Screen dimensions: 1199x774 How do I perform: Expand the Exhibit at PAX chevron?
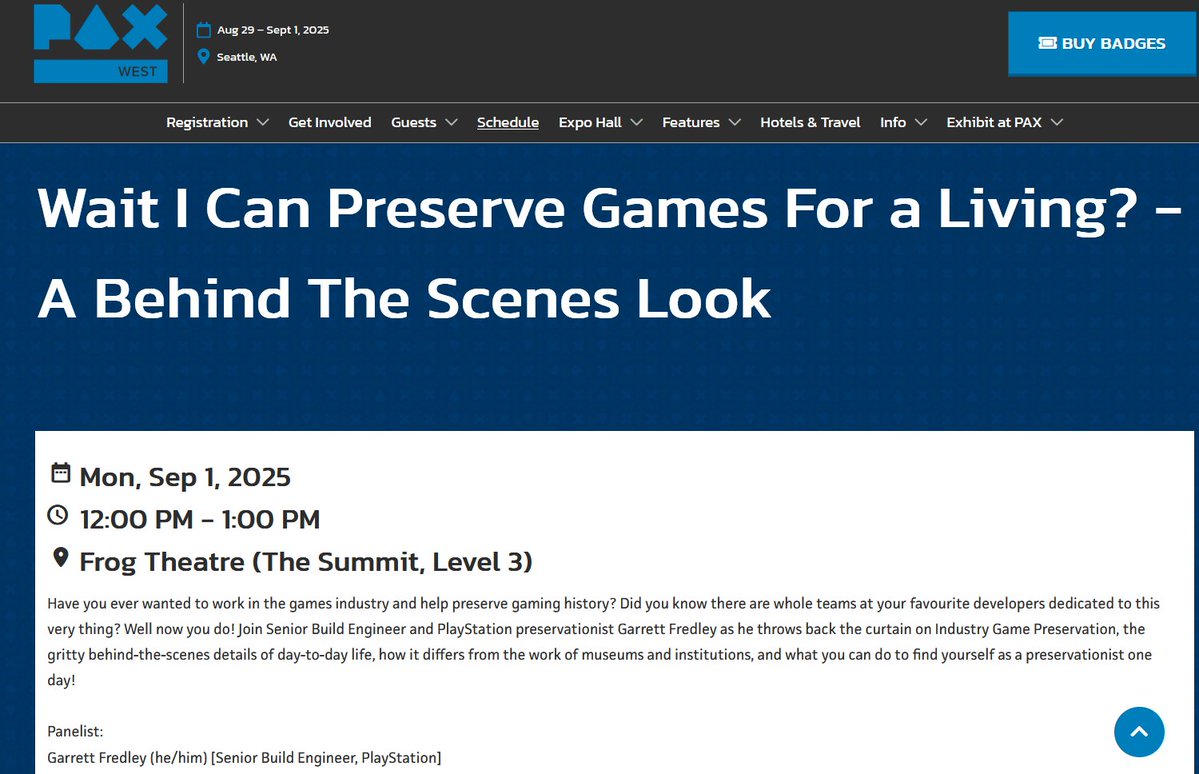pyautogui.click(x=1057, y=122)
